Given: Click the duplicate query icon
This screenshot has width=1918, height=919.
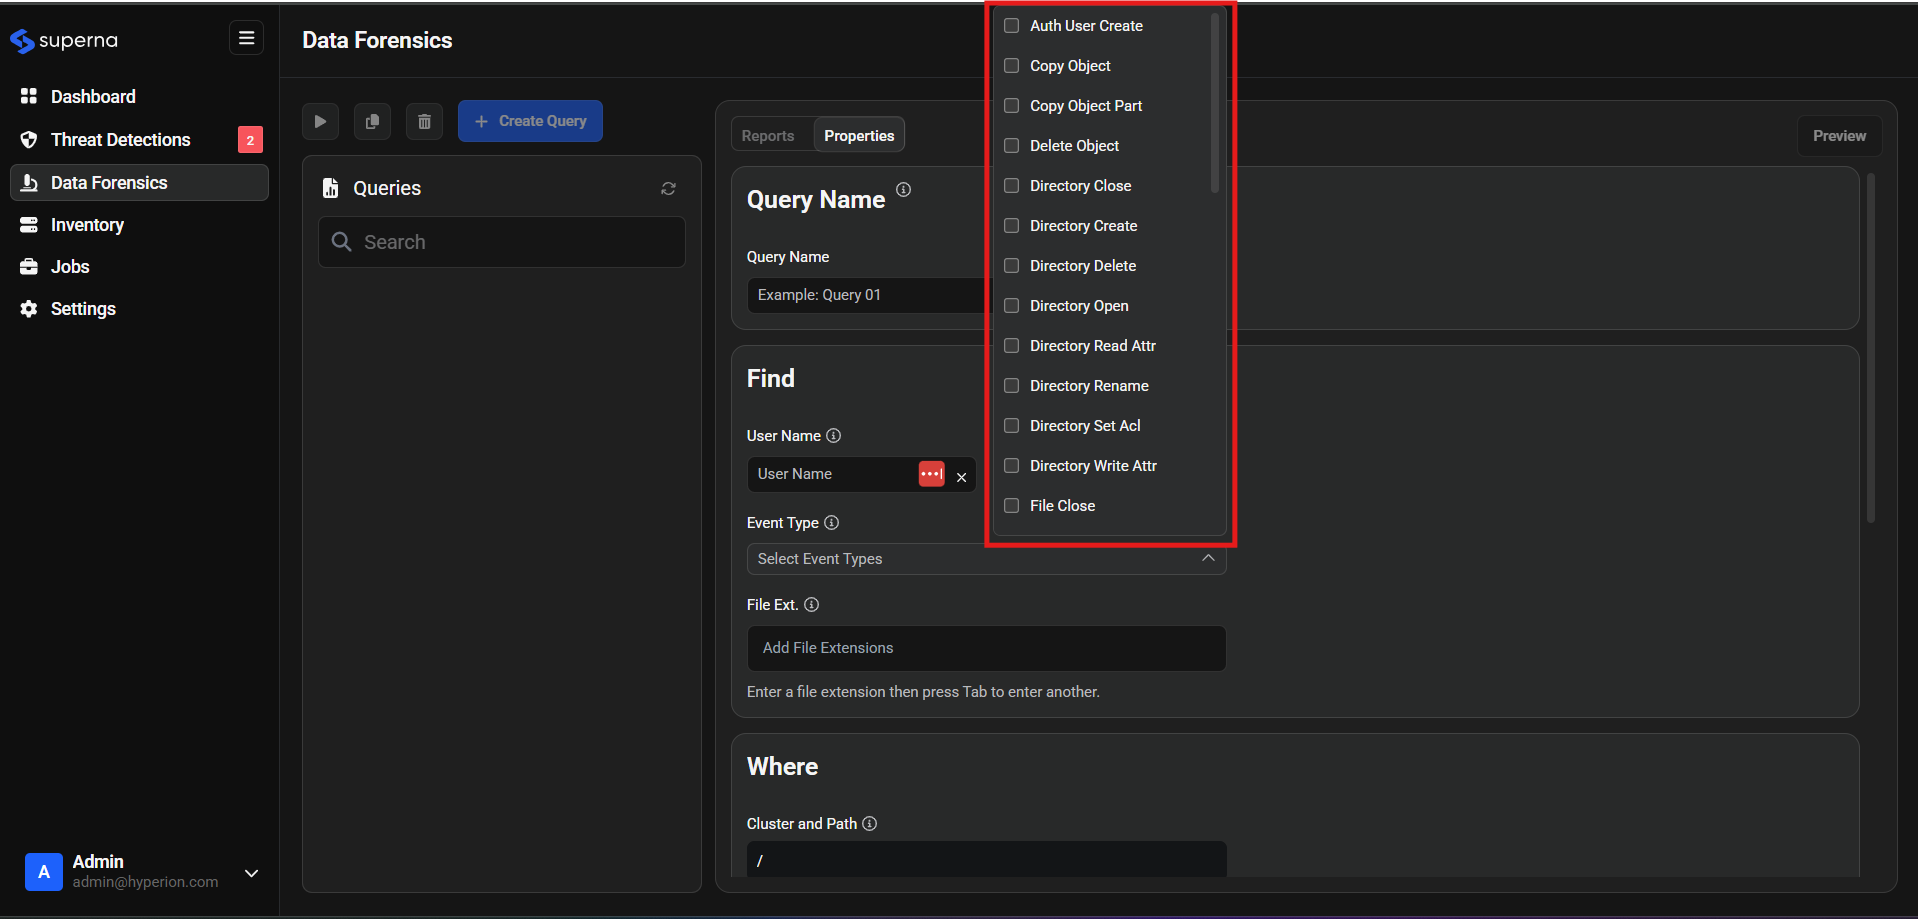Looking at the screenshot, I should click(372, 121).
